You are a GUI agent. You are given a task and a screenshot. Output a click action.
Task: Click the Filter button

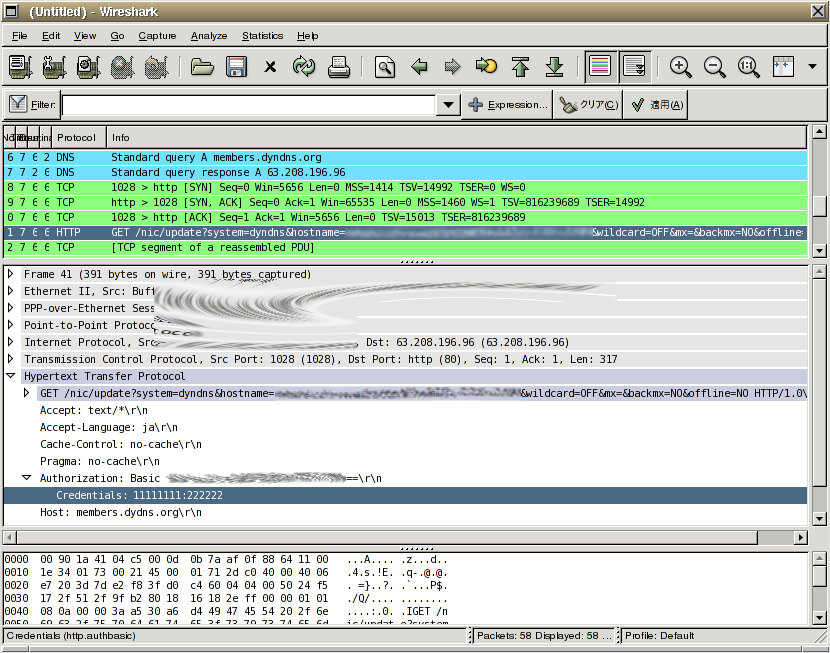tap(32, 105)
